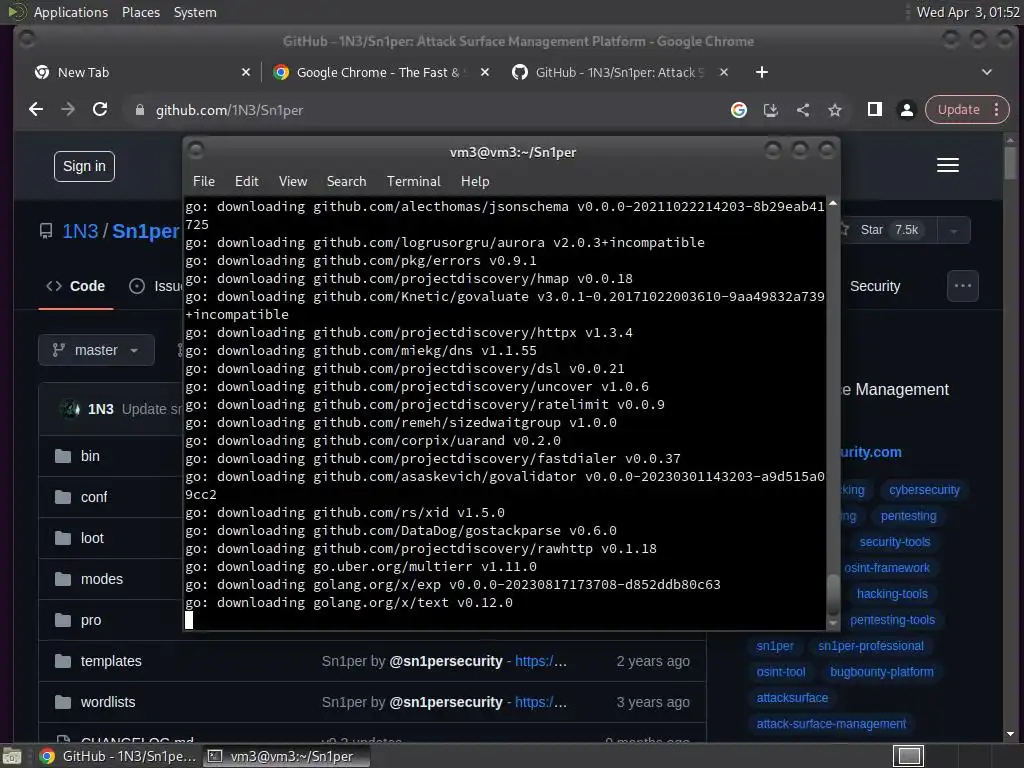
Task: Open GitHub hamburger menu
Action: click(x=948, y=165)
